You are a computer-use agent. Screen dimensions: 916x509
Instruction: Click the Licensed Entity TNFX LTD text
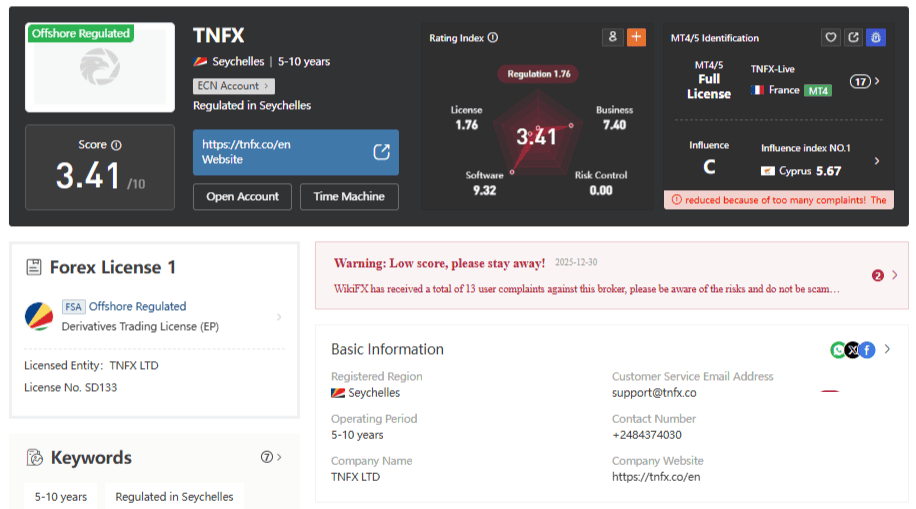pyautogui.click(x=91, y=365)
